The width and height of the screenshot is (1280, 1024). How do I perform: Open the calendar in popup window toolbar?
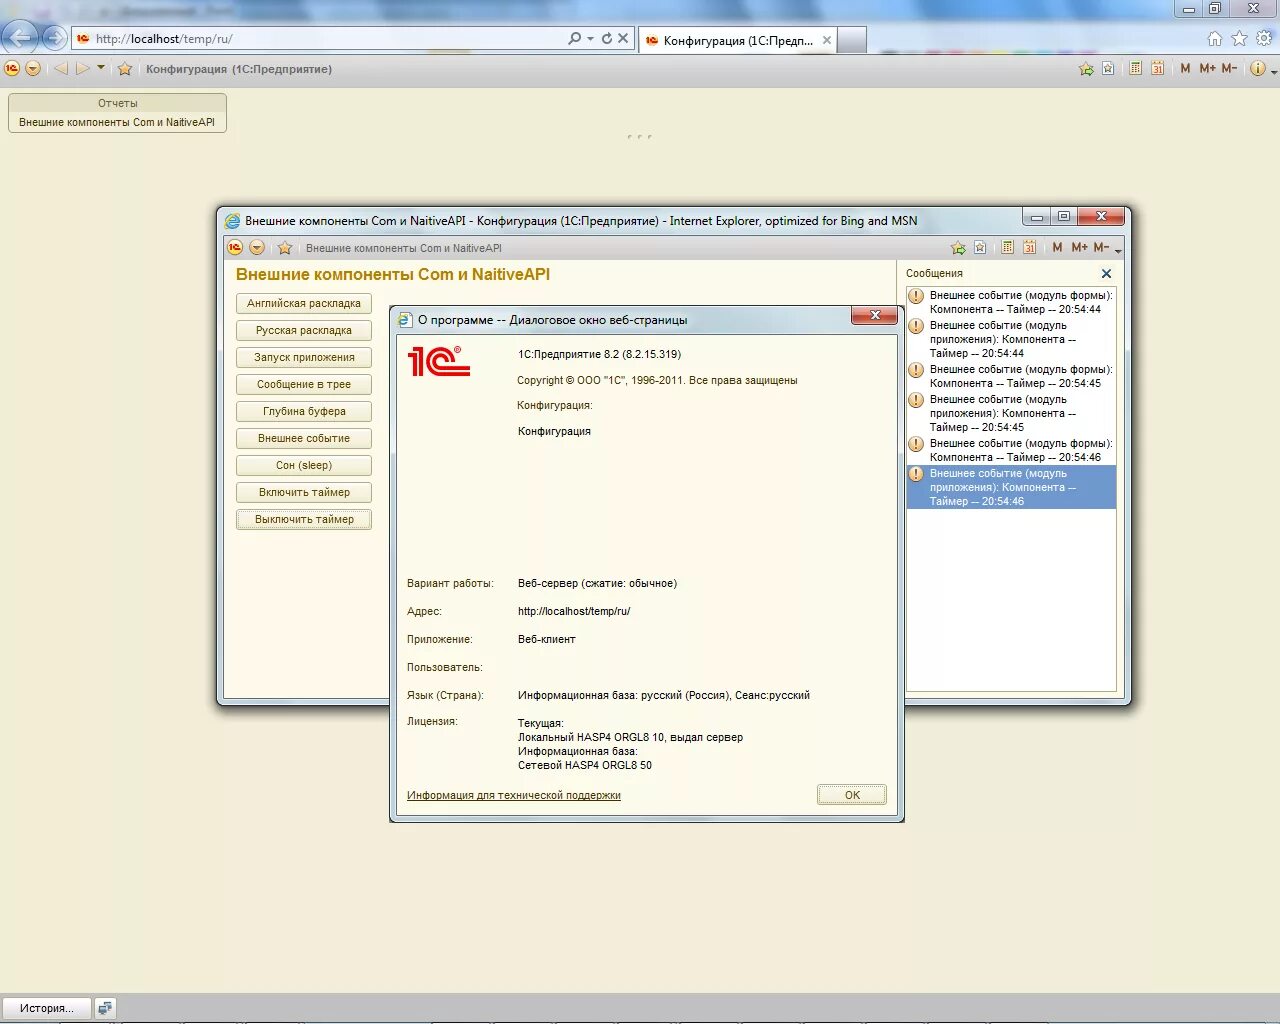pyautogui.click(x=1029, y=248)
